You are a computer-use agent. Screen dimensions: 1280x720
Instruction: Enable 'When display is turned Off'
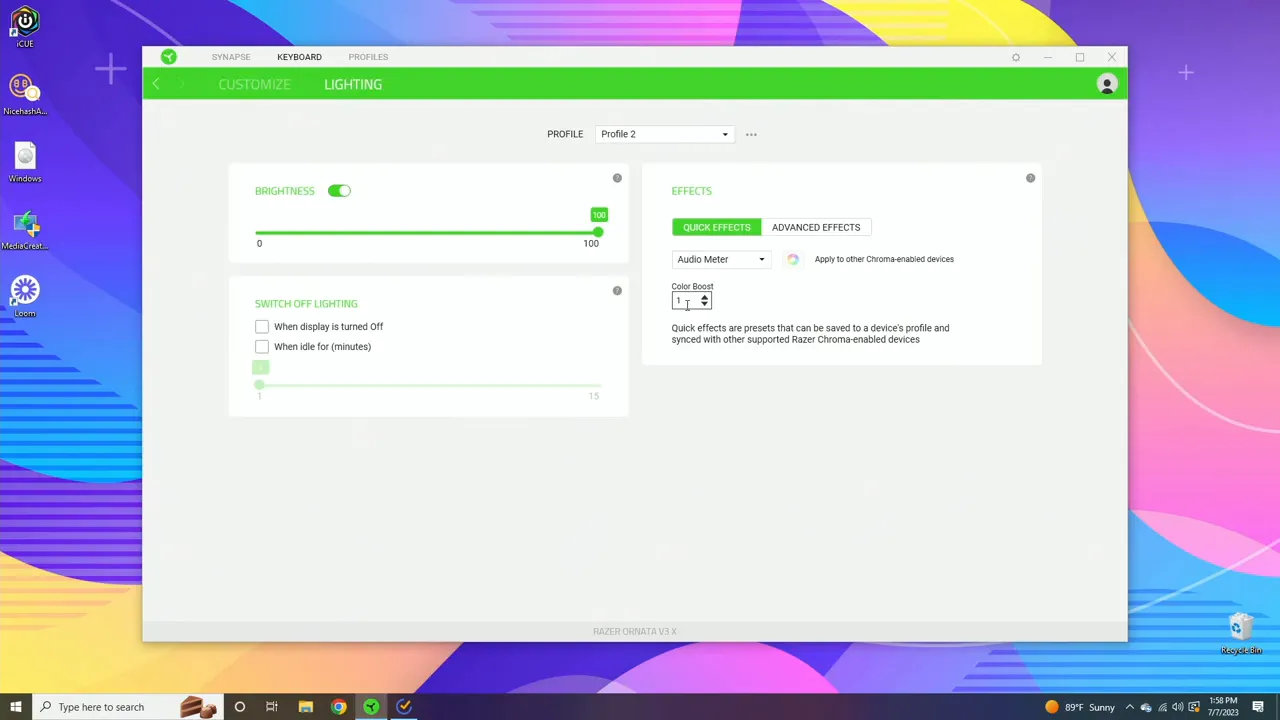pyautogui.click(x=261, y=326)
